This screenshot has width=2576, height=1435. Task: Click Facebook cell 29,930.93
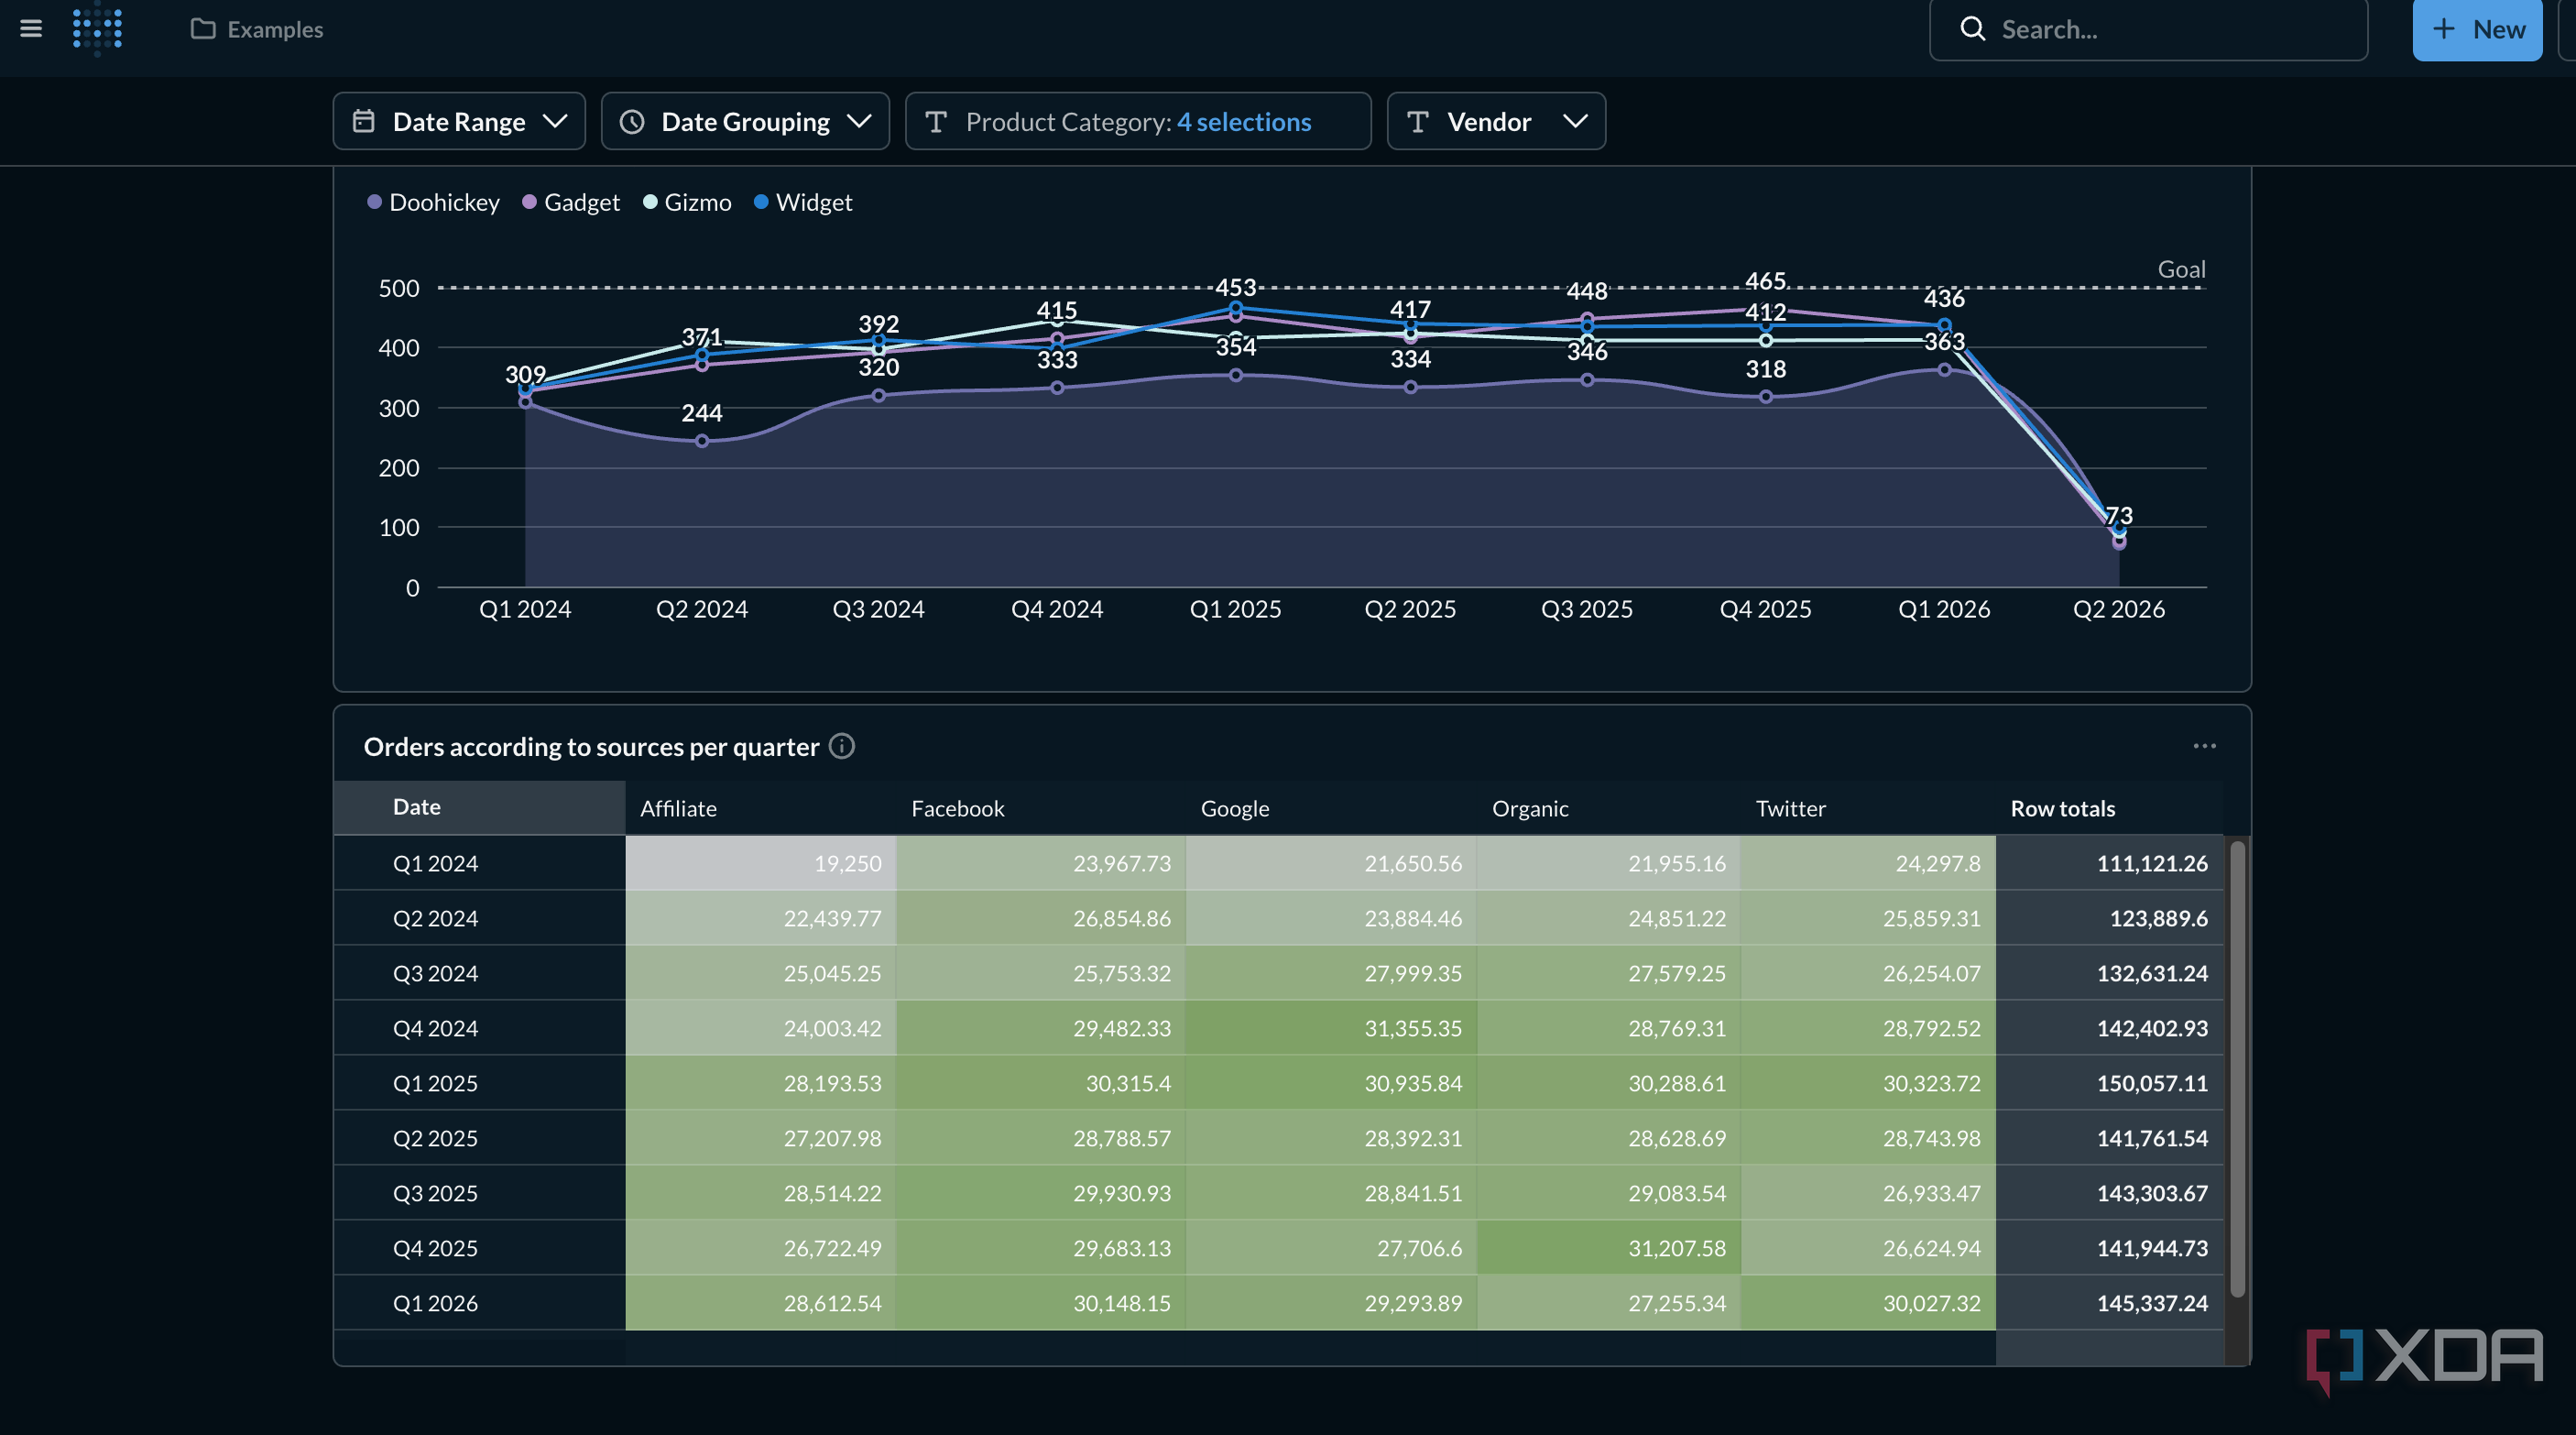1041,1193
